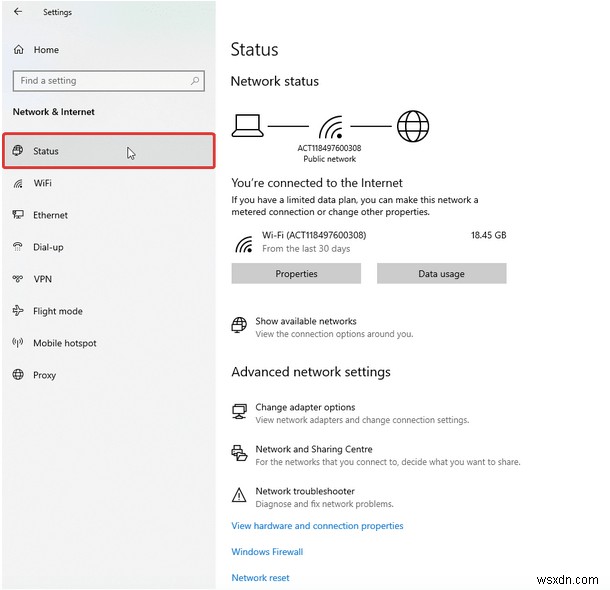Image resolution: width=610 pixels, height=590 pixels.
Task: Open Proxy settings
Action: [x=44, y=375]
